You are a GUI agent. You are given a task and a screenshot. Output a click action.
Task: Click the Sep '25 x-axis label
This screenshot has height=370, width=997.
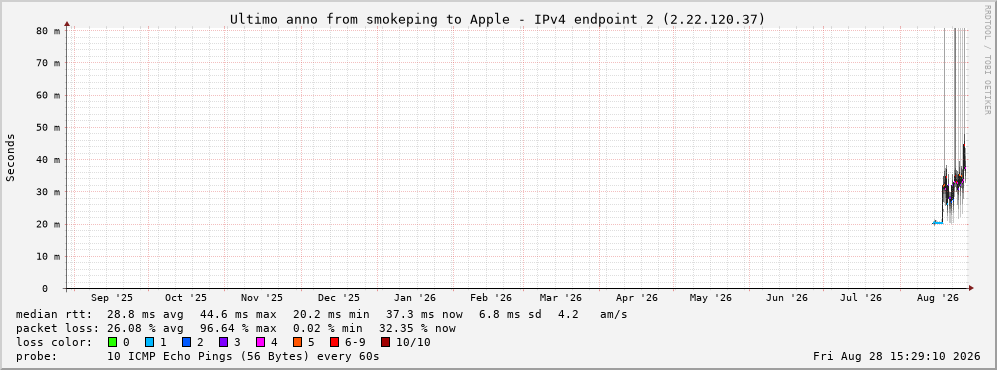112,298
